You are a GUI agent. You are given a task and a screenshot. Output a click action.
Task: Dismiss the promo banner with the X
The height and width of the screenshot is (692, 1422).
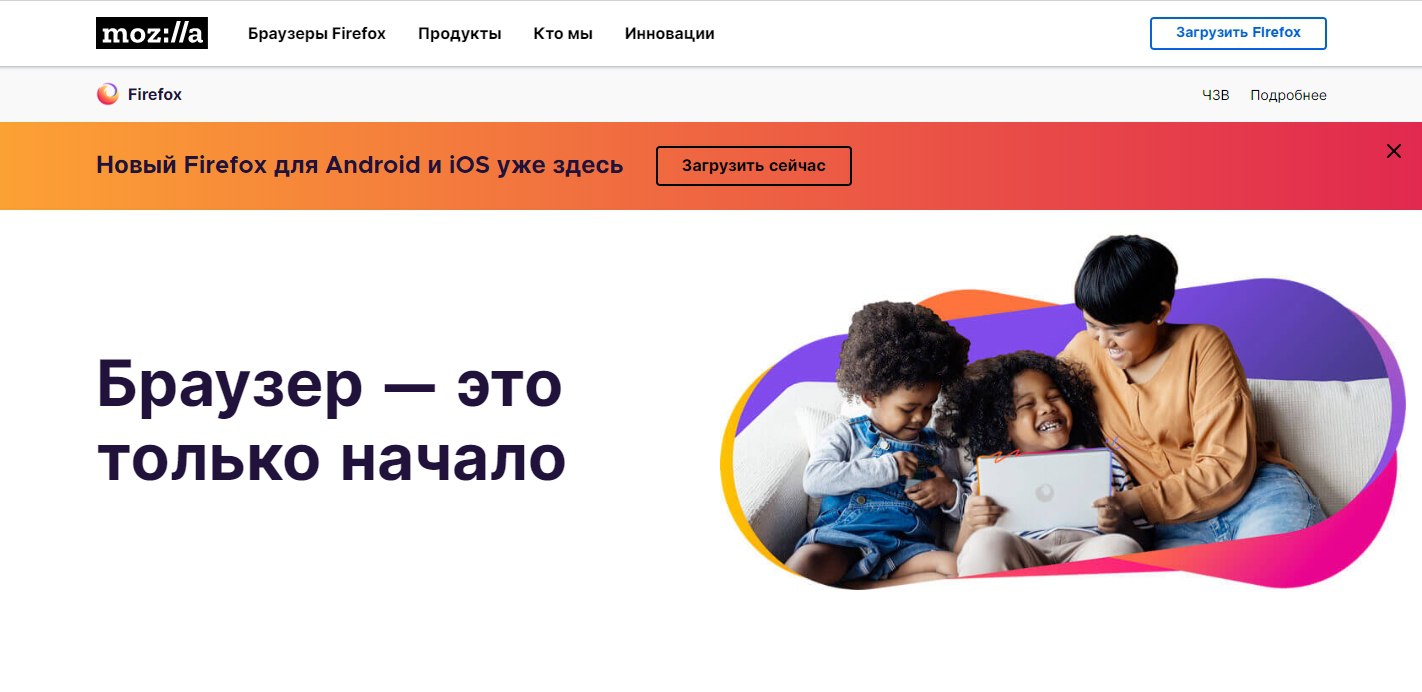(x=1393, y=151)
